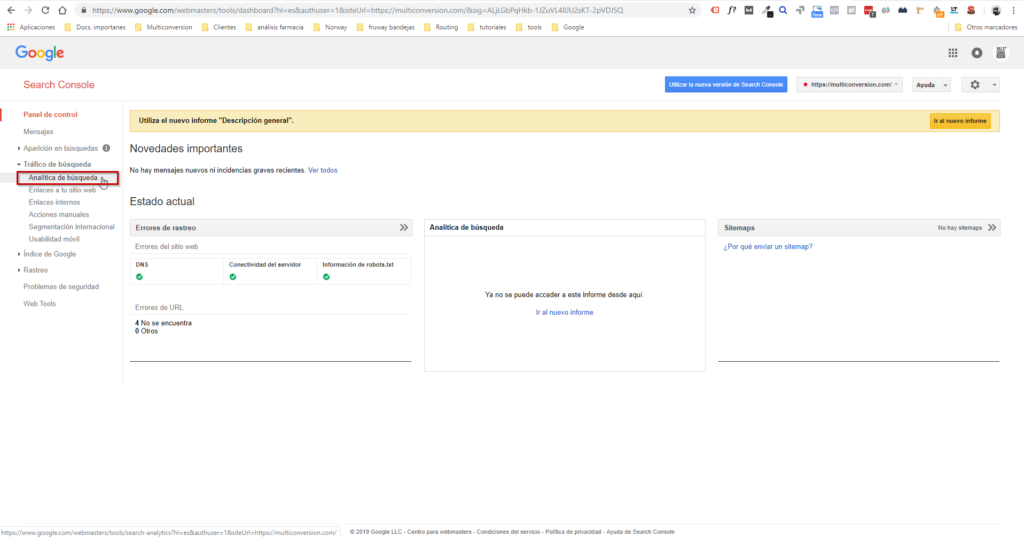Open Analítica de búsqueda in sidebar
The height and width of the screenshot is (537, 1024).
63,178
